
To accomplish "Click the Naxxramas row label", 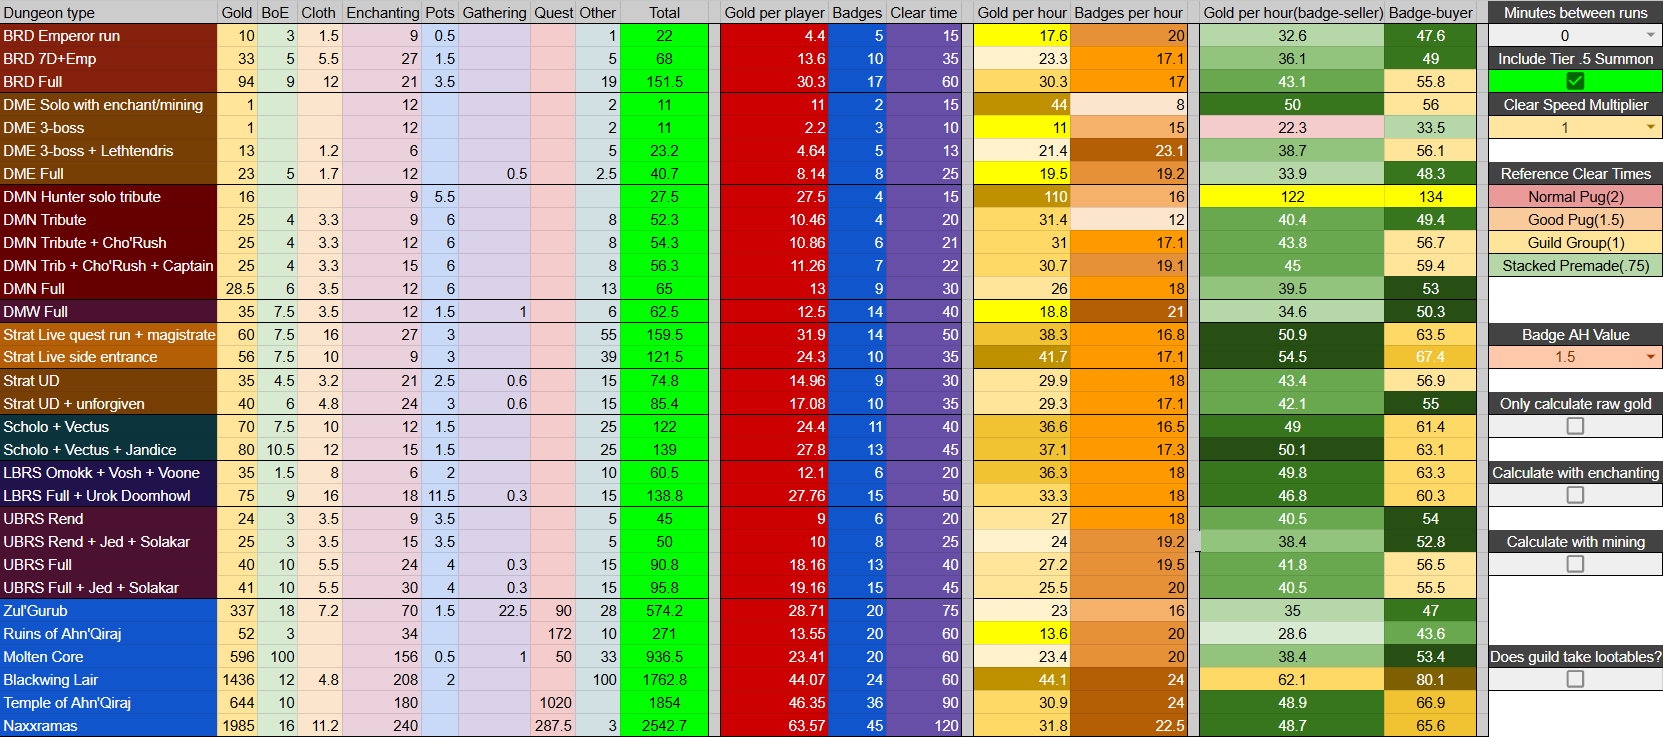I will click(108, 726).
